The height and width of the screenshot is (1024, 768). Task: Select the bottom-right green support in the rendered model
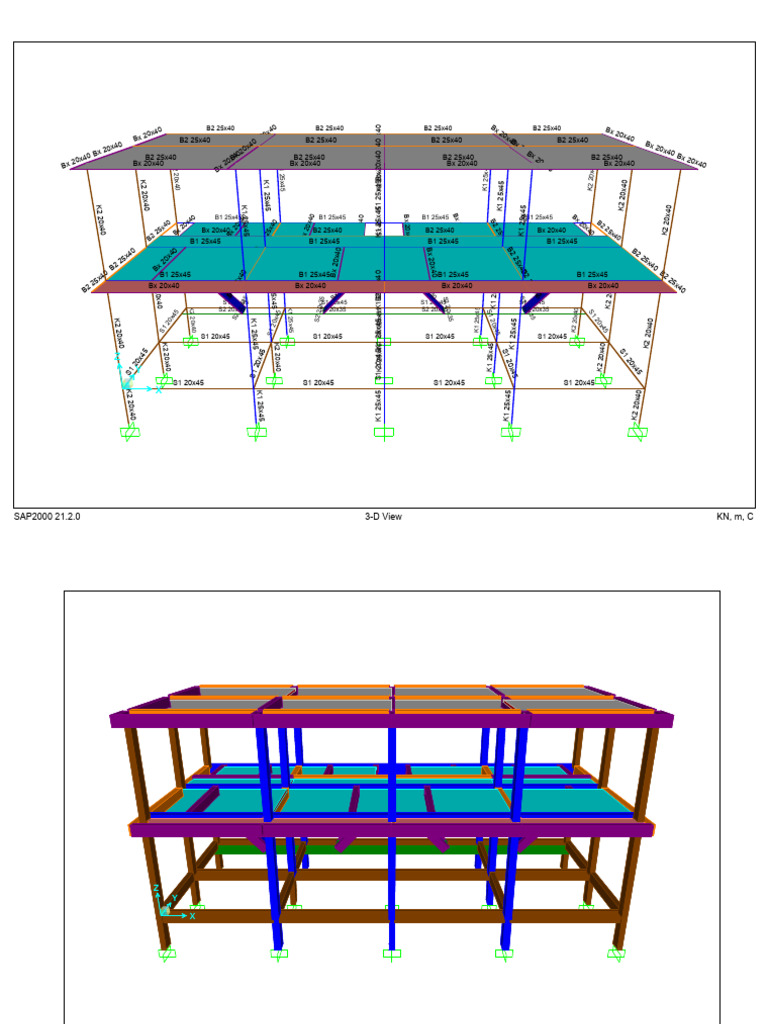tap(616, 954)
